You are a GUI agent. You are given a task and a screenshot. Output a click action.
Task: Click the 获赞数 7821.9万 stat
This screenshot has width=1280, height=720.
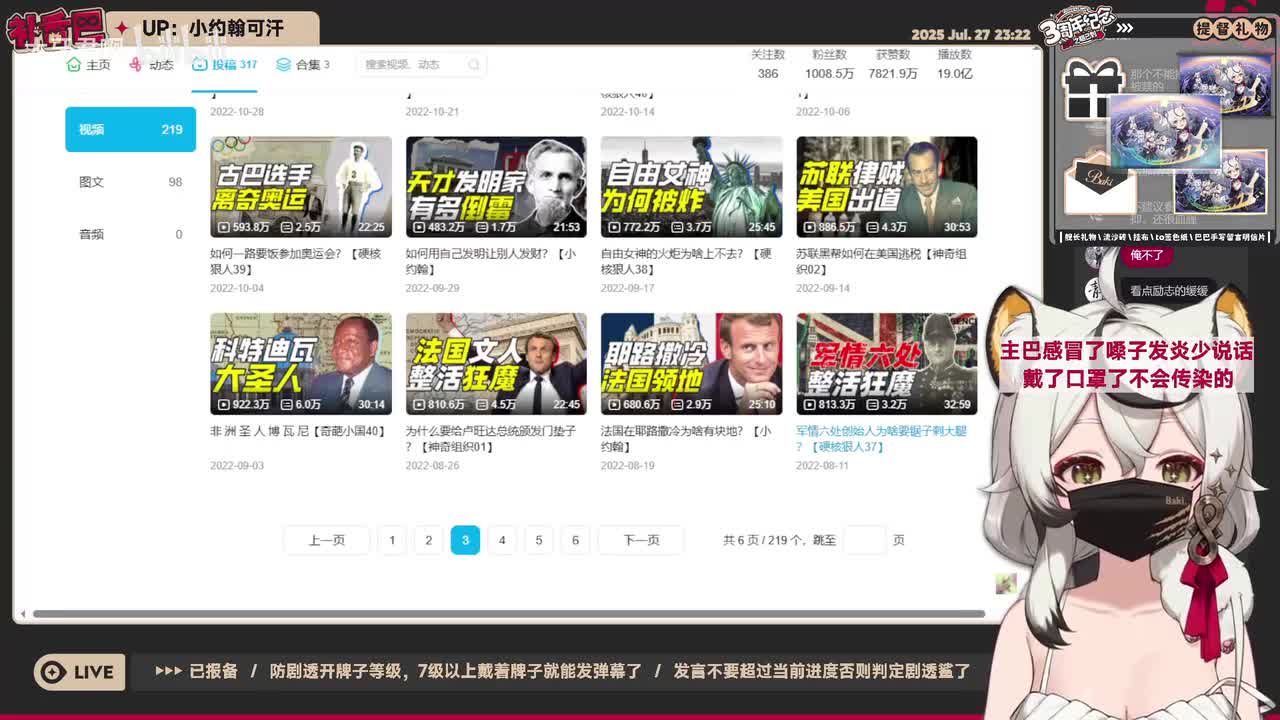coord(893,64)
